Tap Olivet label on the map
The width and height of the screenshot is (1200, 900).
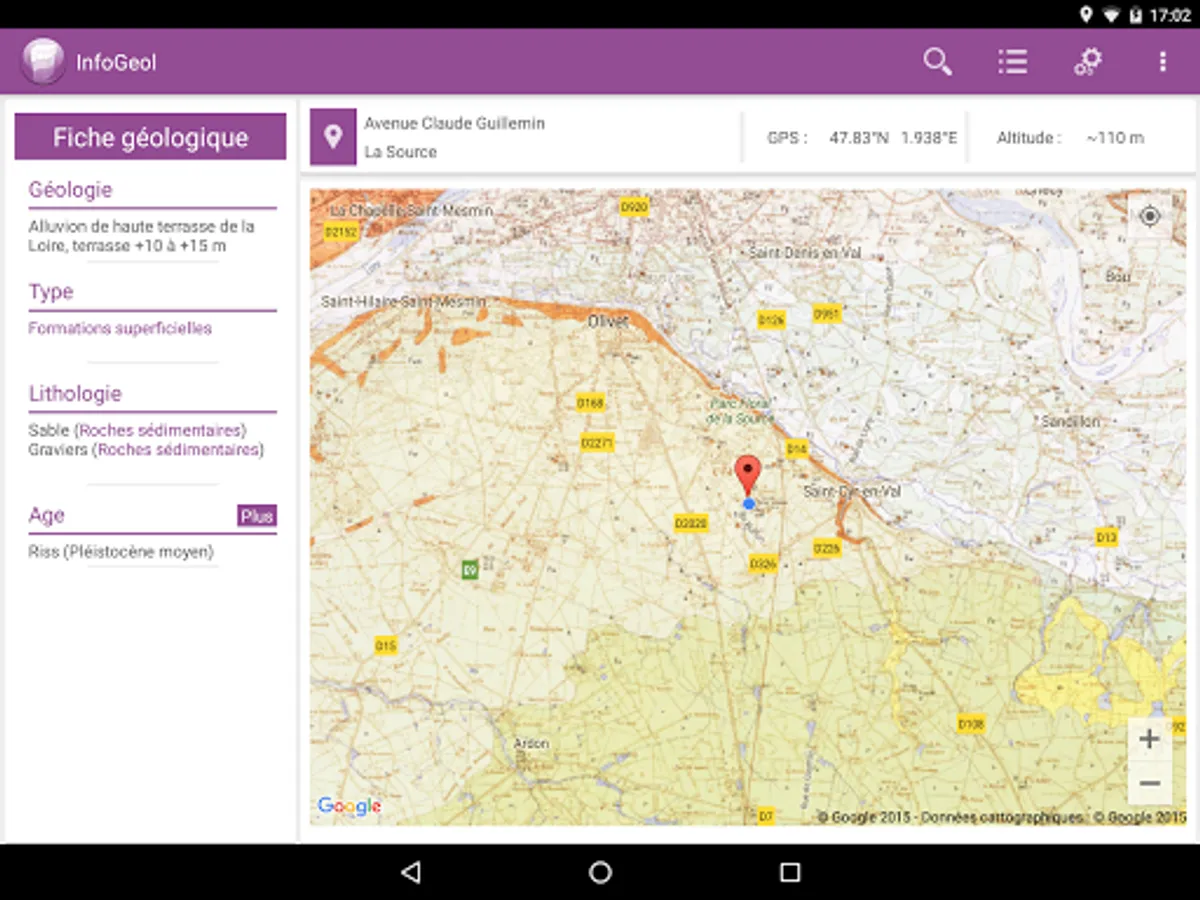click(608, 320)
